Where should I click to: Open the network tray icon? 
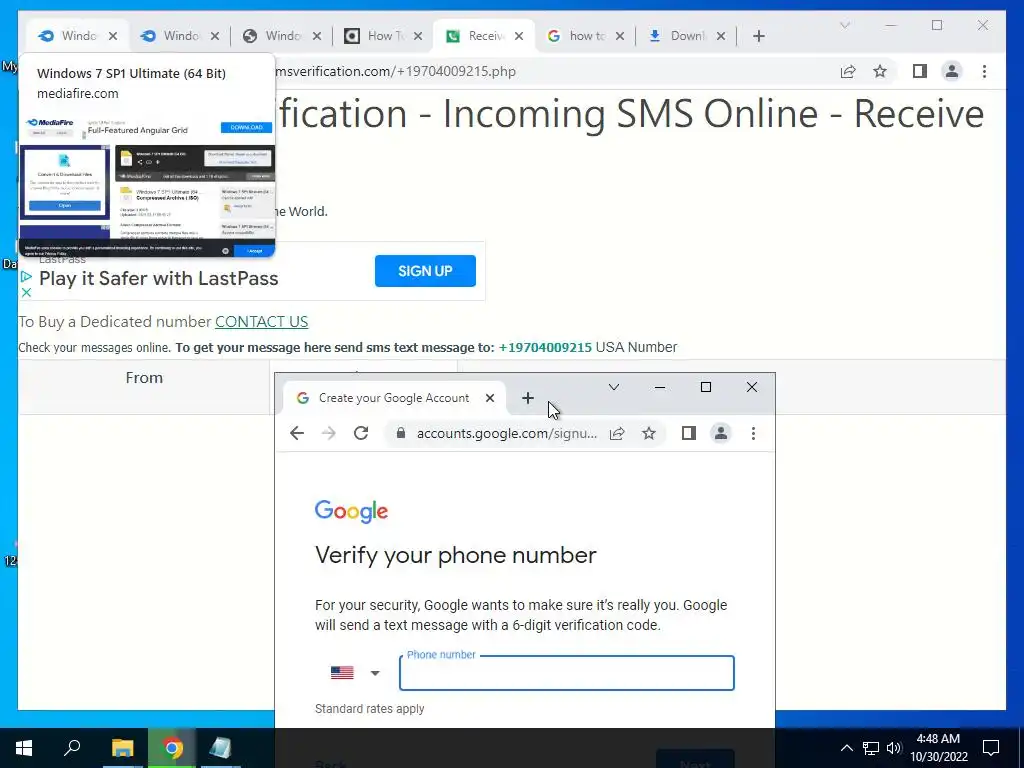click(871, 748)
